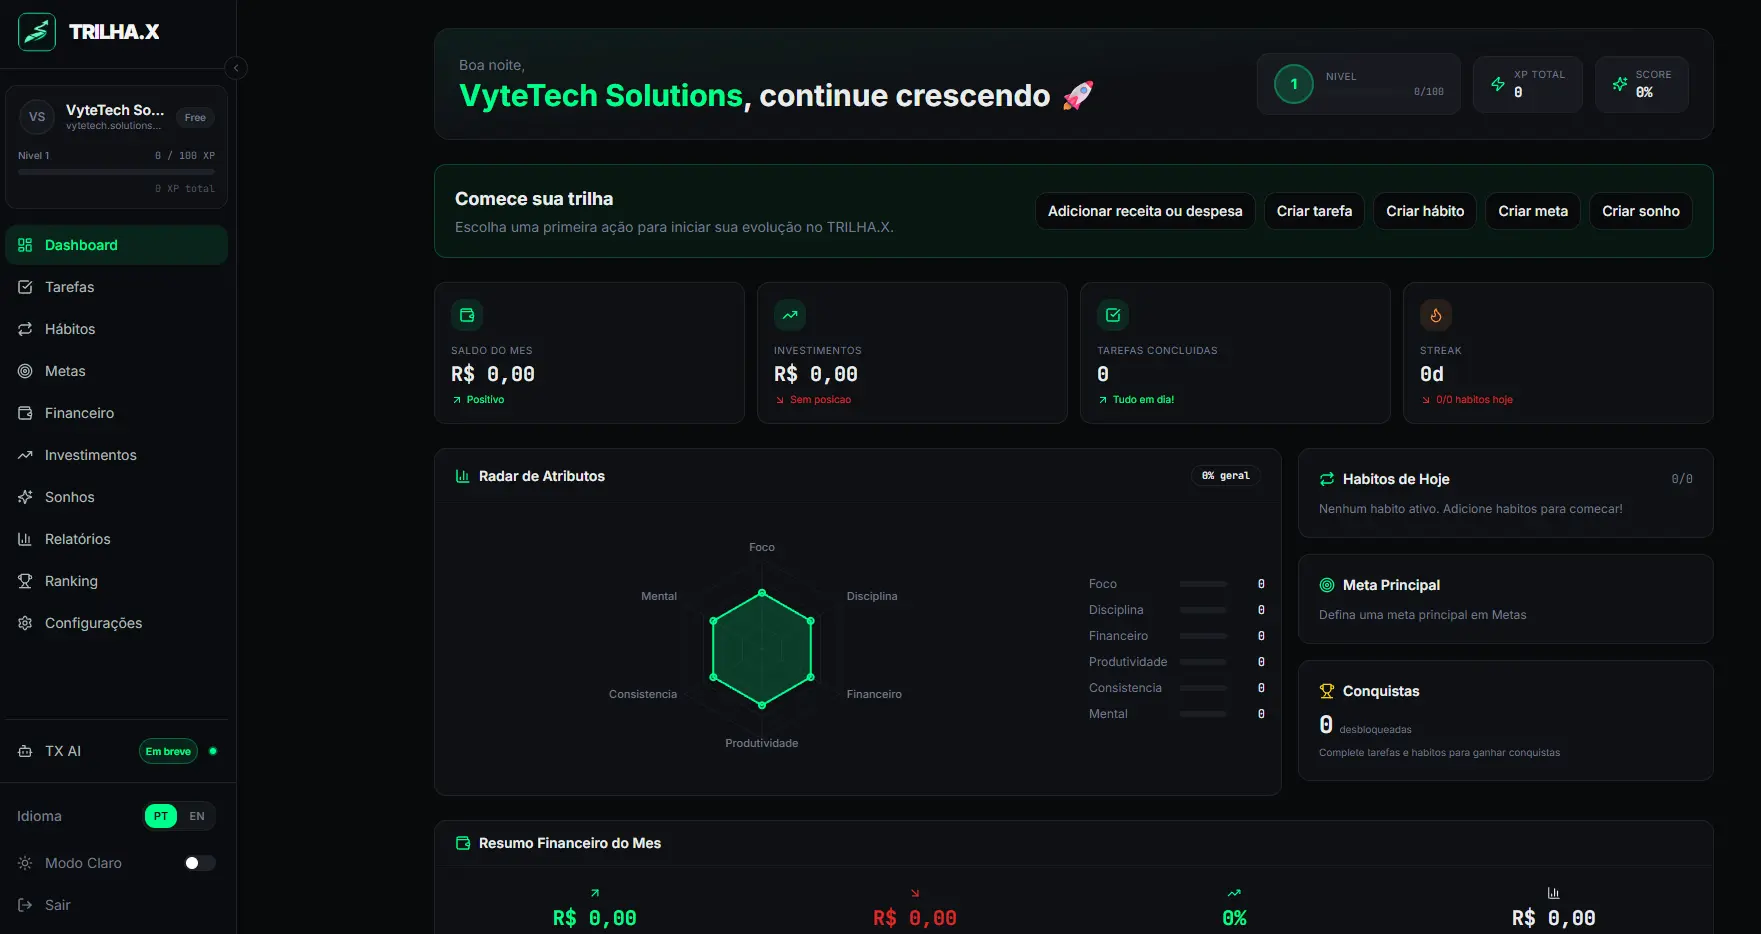Screen dimensions: 1761x934
Task: Navigate to Metas
Action: (117, 371)
